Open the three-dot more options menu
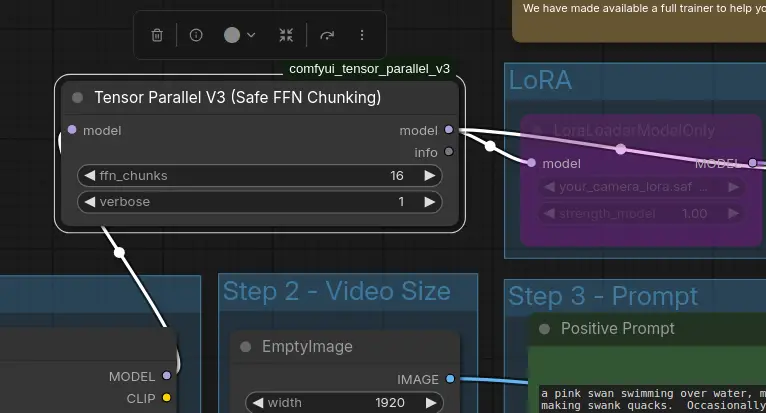This screenshot has width=766, height=413. tap(362, 35)
